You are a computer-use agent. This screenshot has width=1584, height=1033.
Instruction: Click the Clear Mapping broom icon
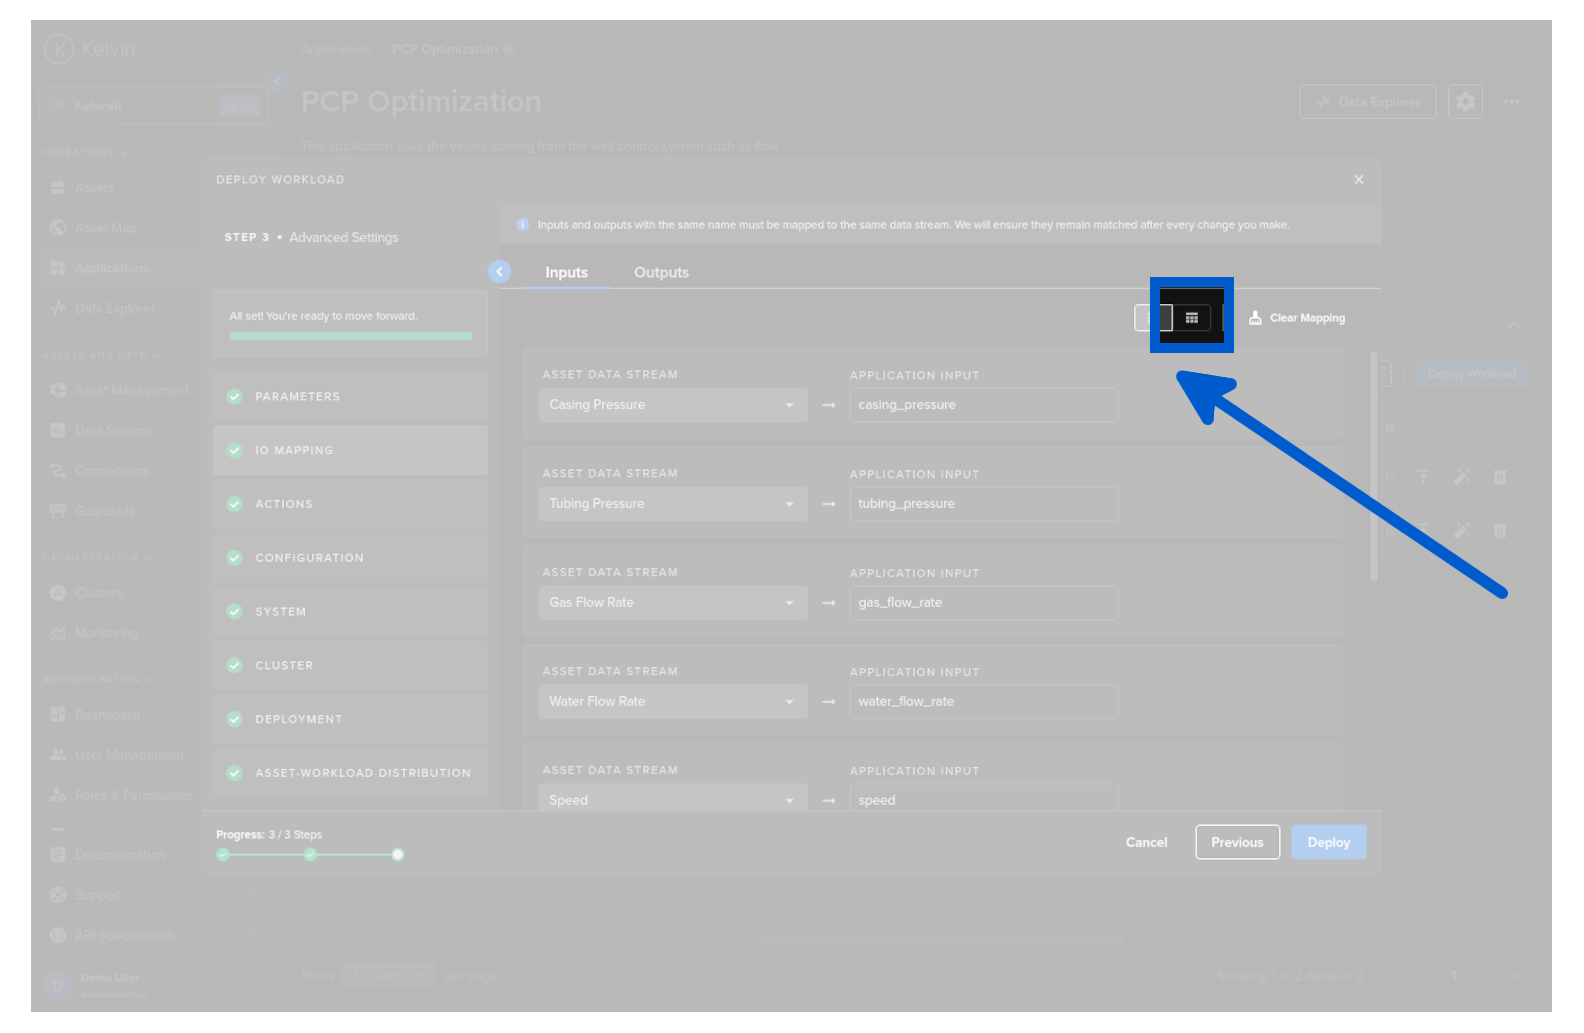1255,318
